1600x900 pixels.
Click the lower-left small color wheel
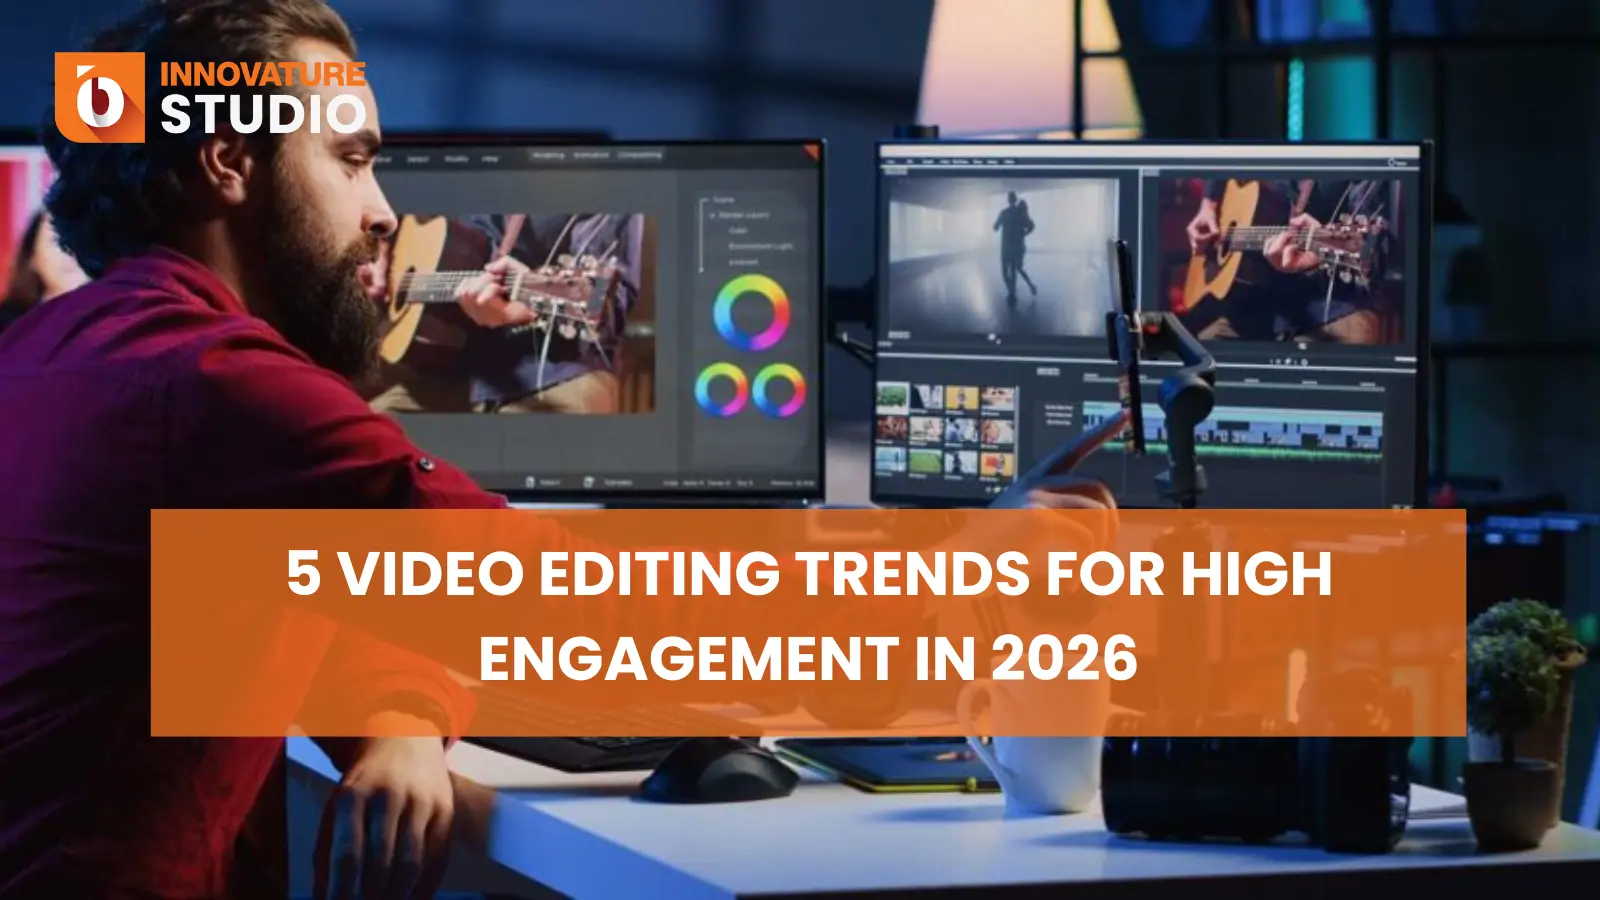coord(721,389)
